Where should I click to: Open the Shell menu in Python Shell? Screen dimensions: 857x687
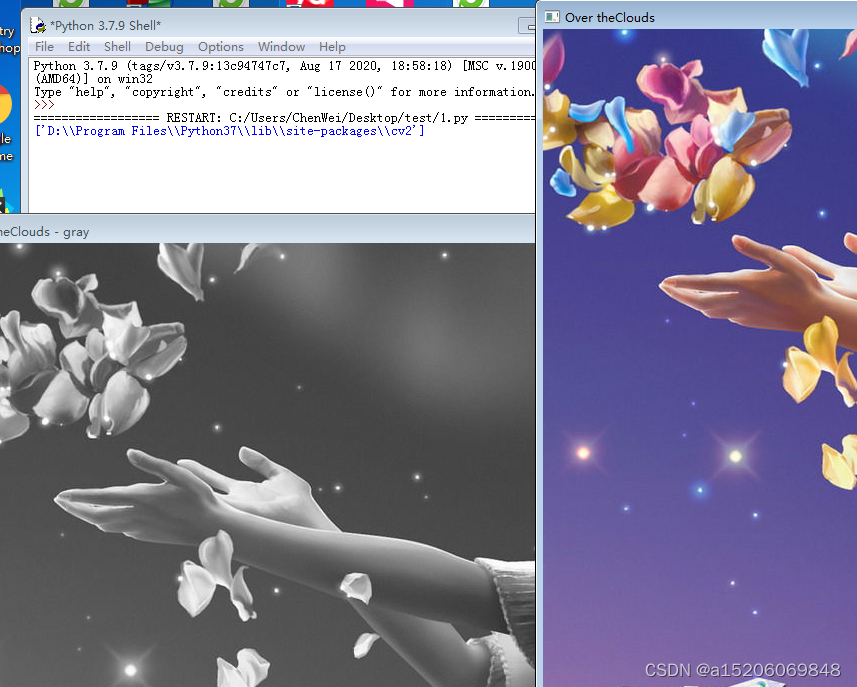point(117,47)
